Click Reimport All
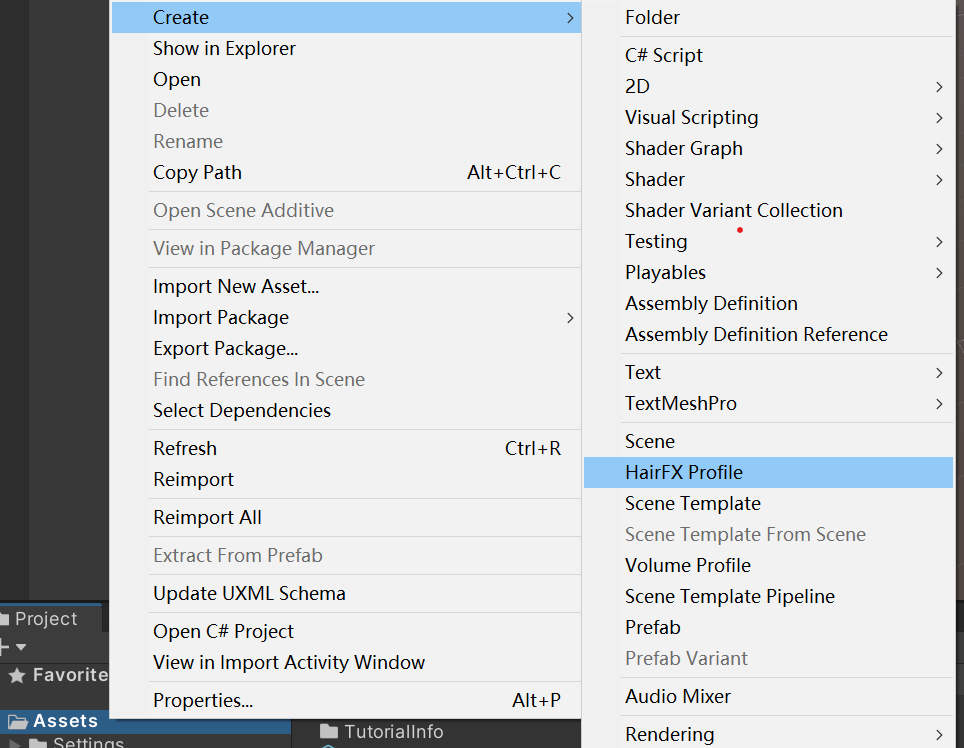 tap(207, 517)
